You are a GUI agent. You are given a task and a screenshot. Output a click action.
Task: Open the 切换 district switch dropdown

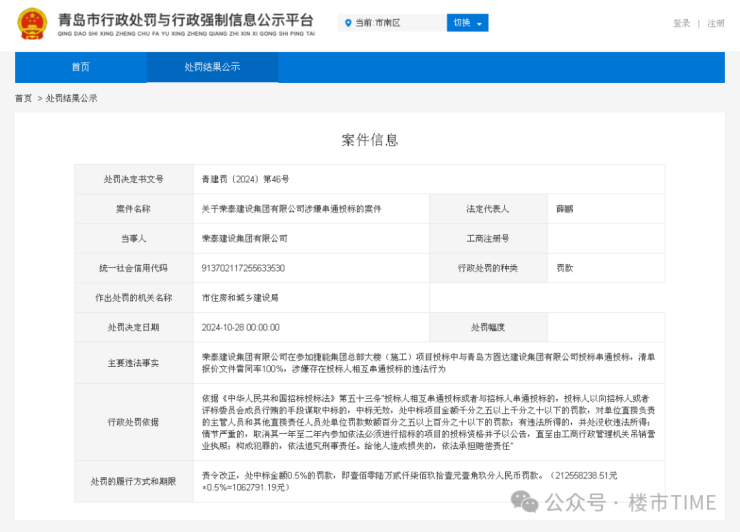(468, 23)
